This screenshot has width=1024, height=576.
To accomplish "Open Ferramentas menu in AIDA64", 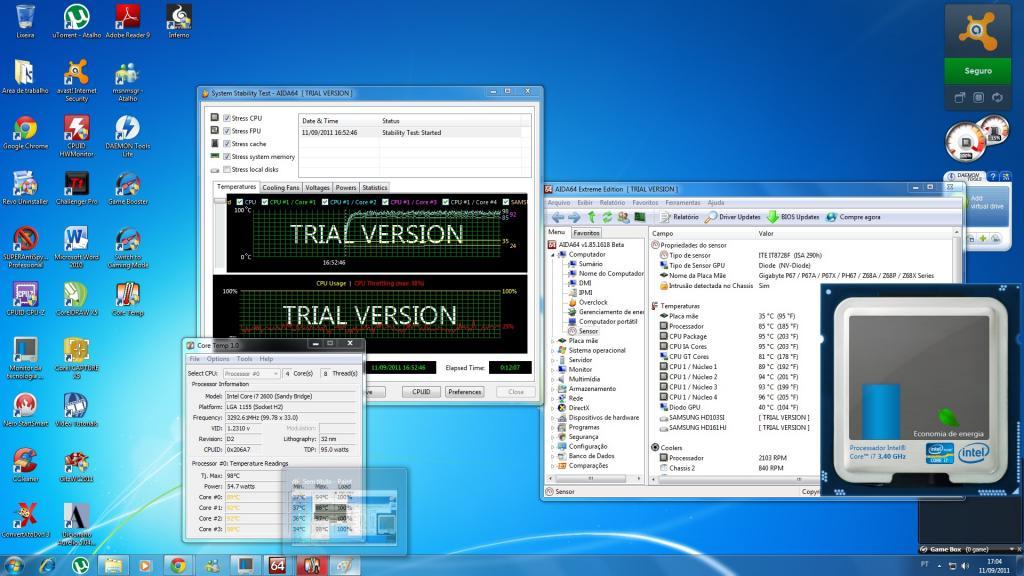I will [682, 202].
